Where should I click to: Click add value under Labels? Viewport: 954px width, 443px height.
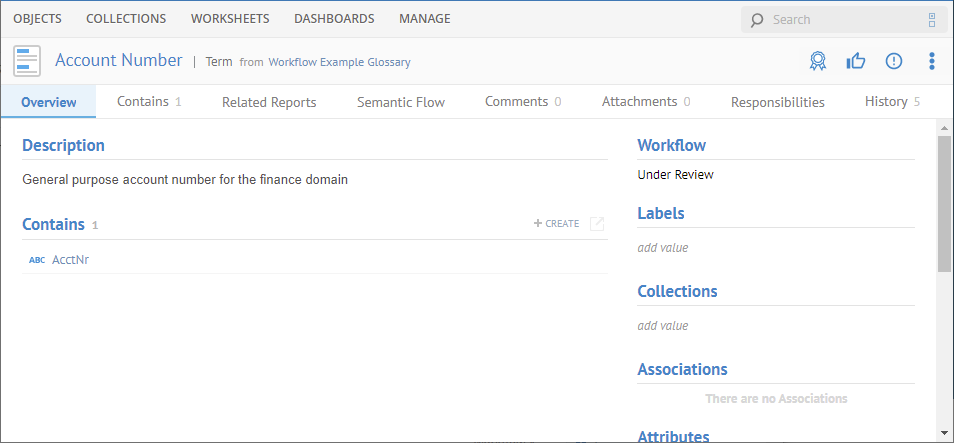(x=663, y=248)
